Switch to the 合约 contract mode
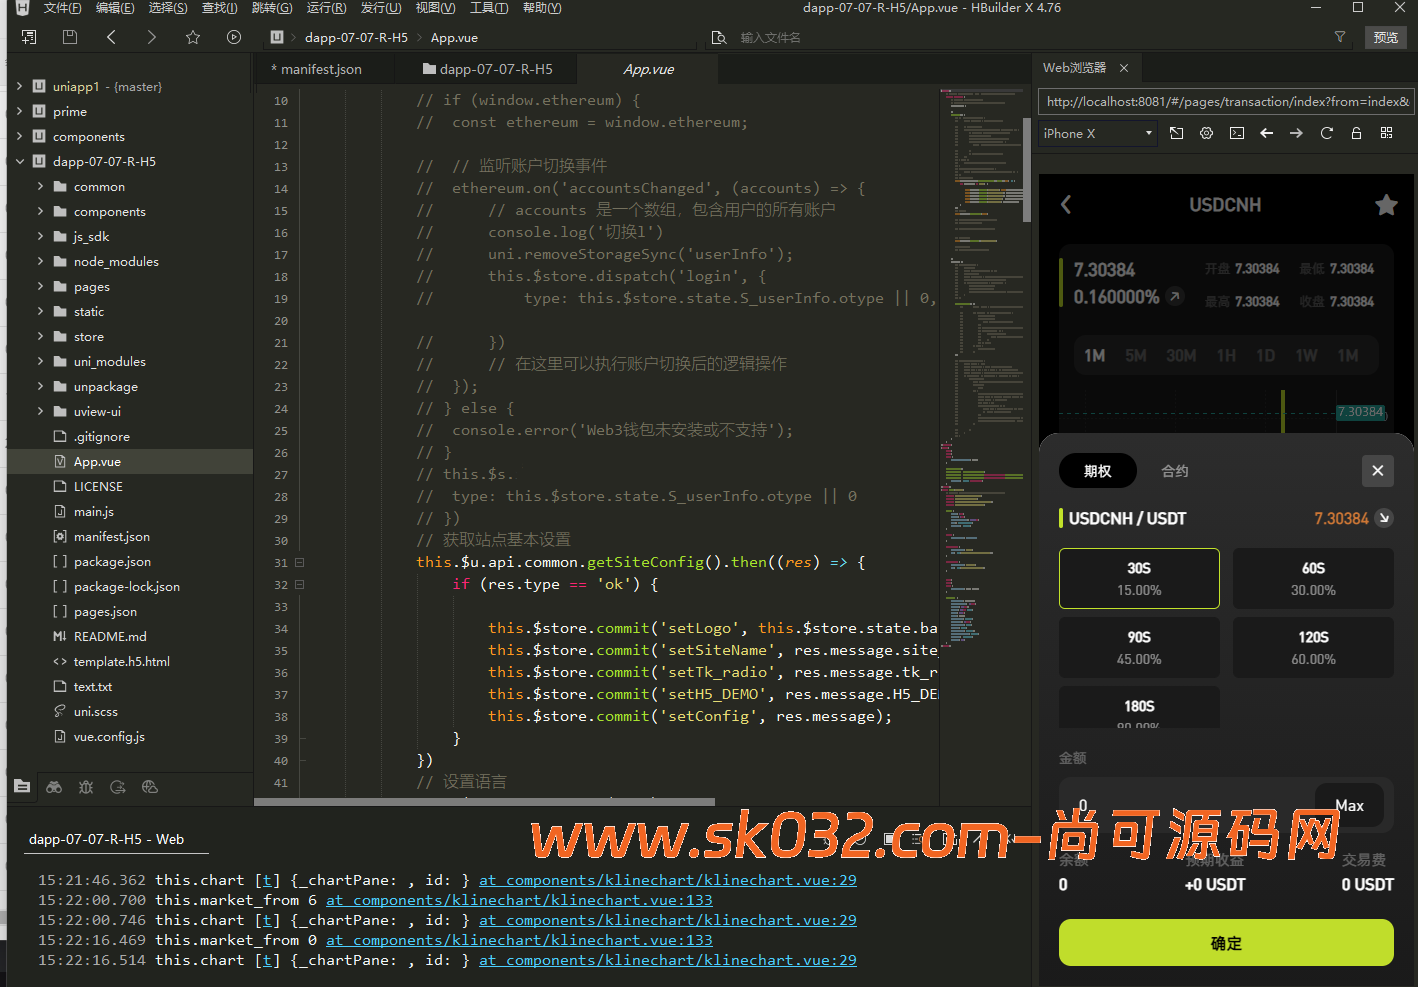Image resolution: width=1418 pixels, height=987 pixels. [1174, 471]
